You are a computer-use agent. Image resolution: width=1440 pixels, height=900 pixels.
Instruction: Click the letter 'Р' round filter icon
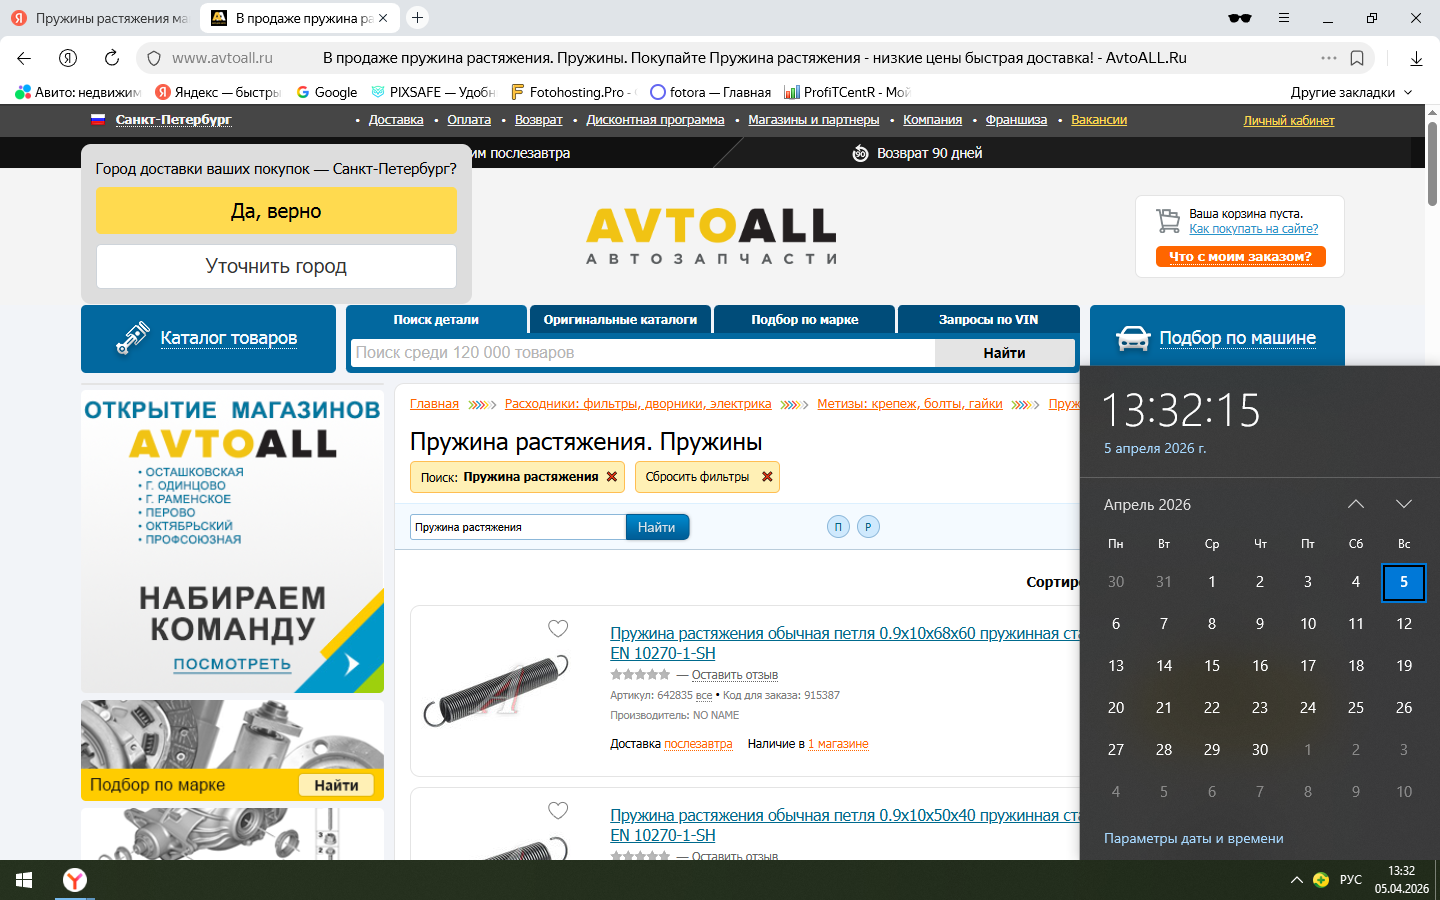coord(868,527)
